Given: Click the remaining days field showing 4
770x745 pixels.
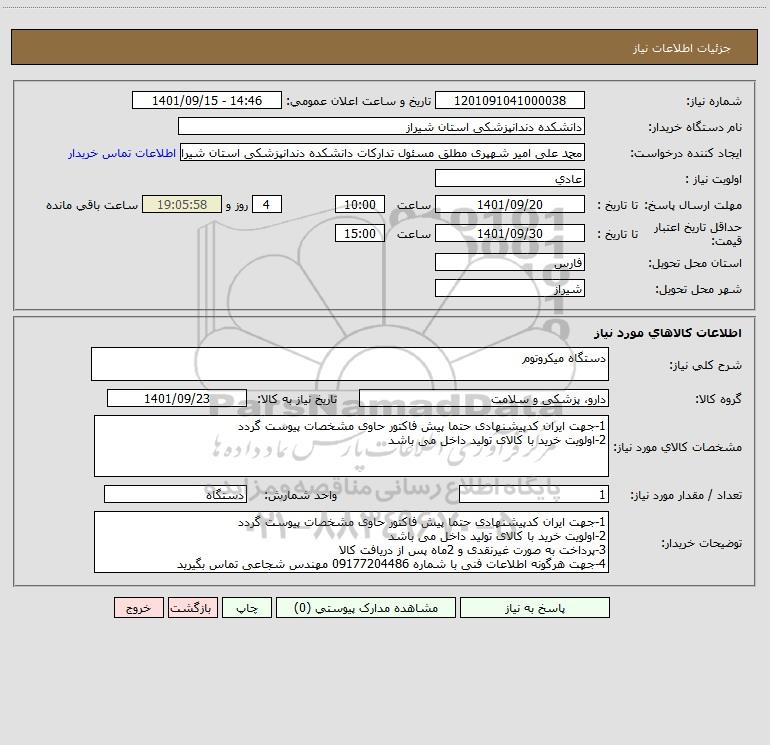Looking at the screenshot, I should click(x=267, y=204).
